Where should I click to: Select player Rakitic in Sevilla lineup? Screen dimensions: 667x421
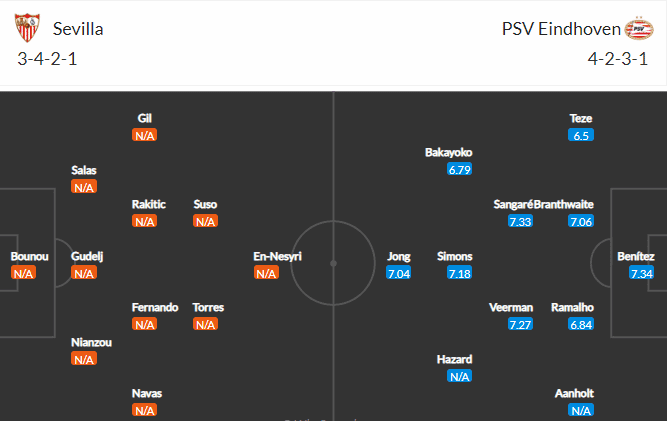pyautogui.click(x=148, y=204)
